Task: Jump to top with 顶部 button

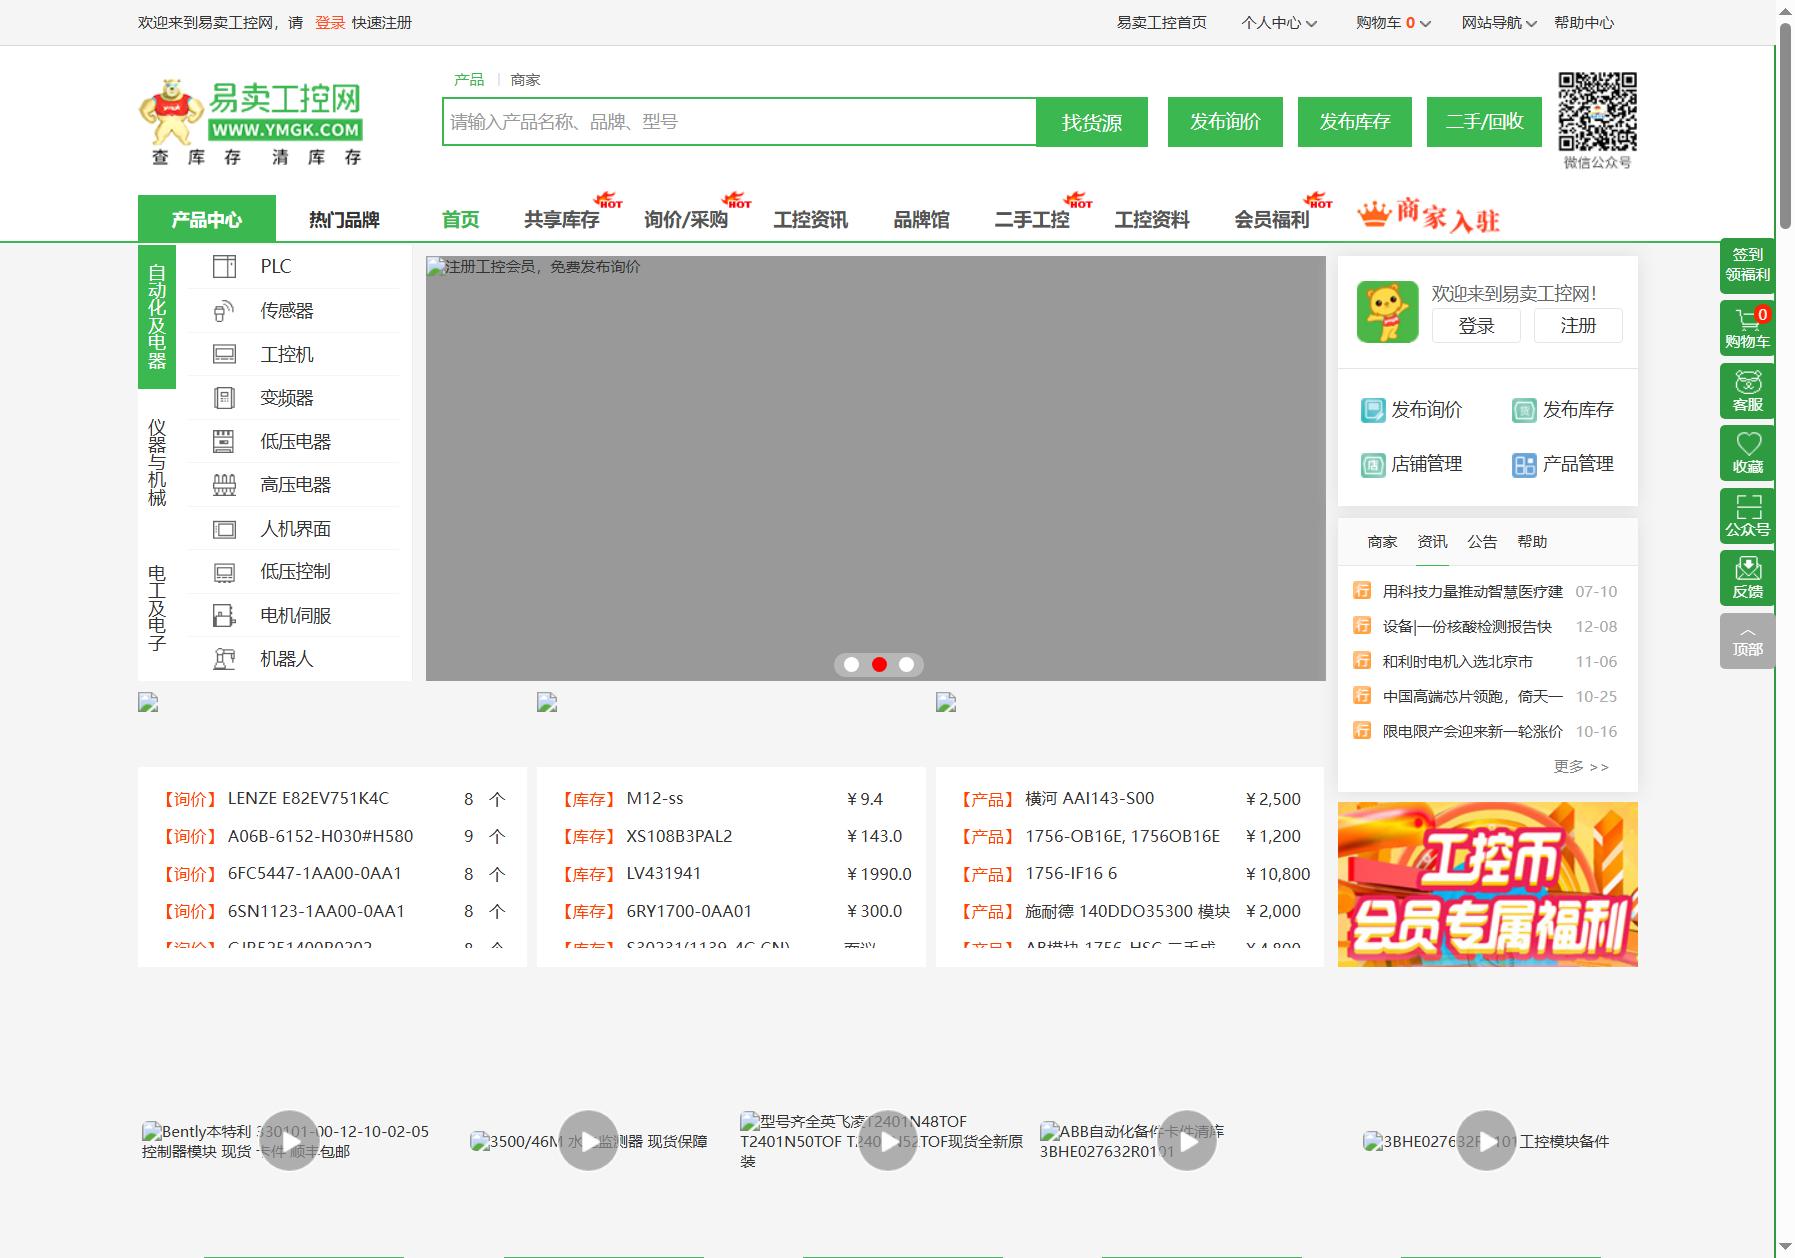Action: point(1747,640)
